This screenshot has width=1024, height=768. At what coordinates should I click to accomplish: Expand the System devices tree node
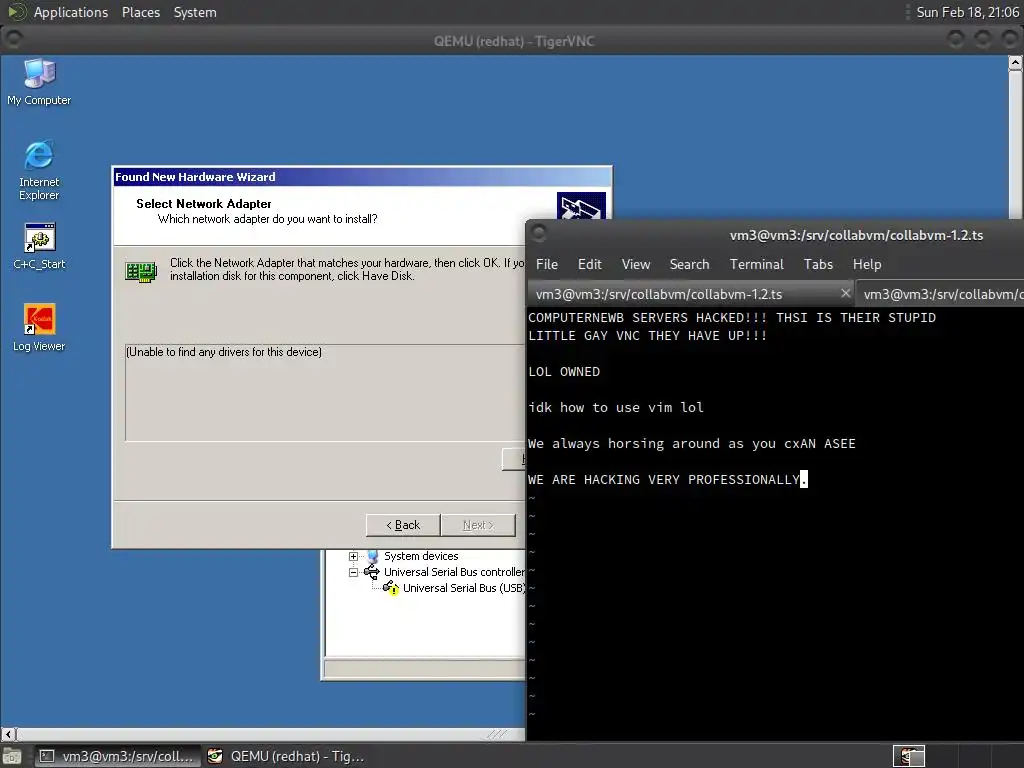(x=353, y=556)
